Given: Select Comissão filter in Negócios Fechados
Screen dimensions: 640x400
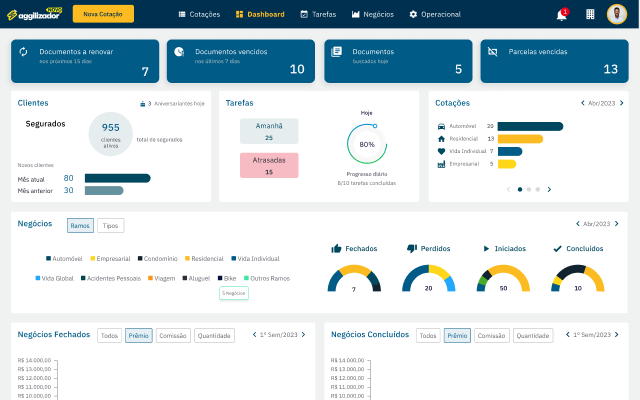Looking at the screenshot, I should (173, 336).
